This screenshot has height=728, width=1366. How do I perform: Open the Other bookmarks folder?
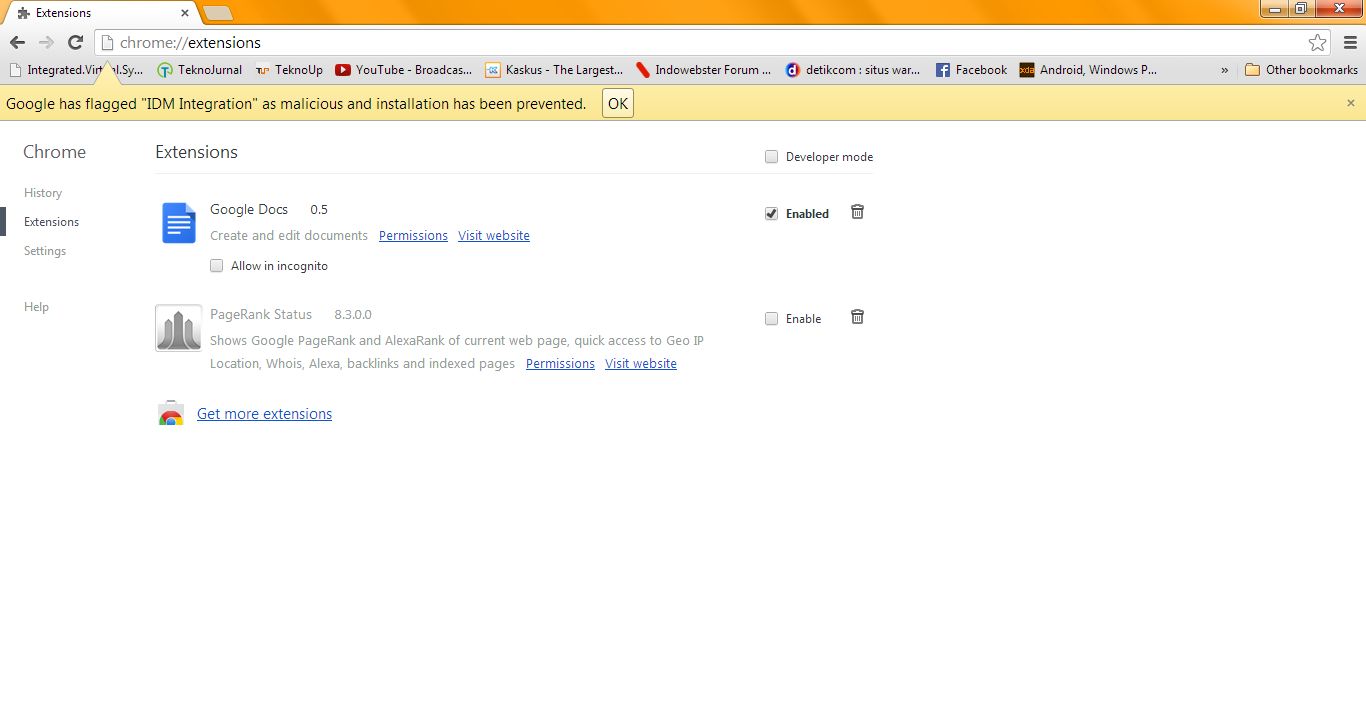tap(1300, 70)
